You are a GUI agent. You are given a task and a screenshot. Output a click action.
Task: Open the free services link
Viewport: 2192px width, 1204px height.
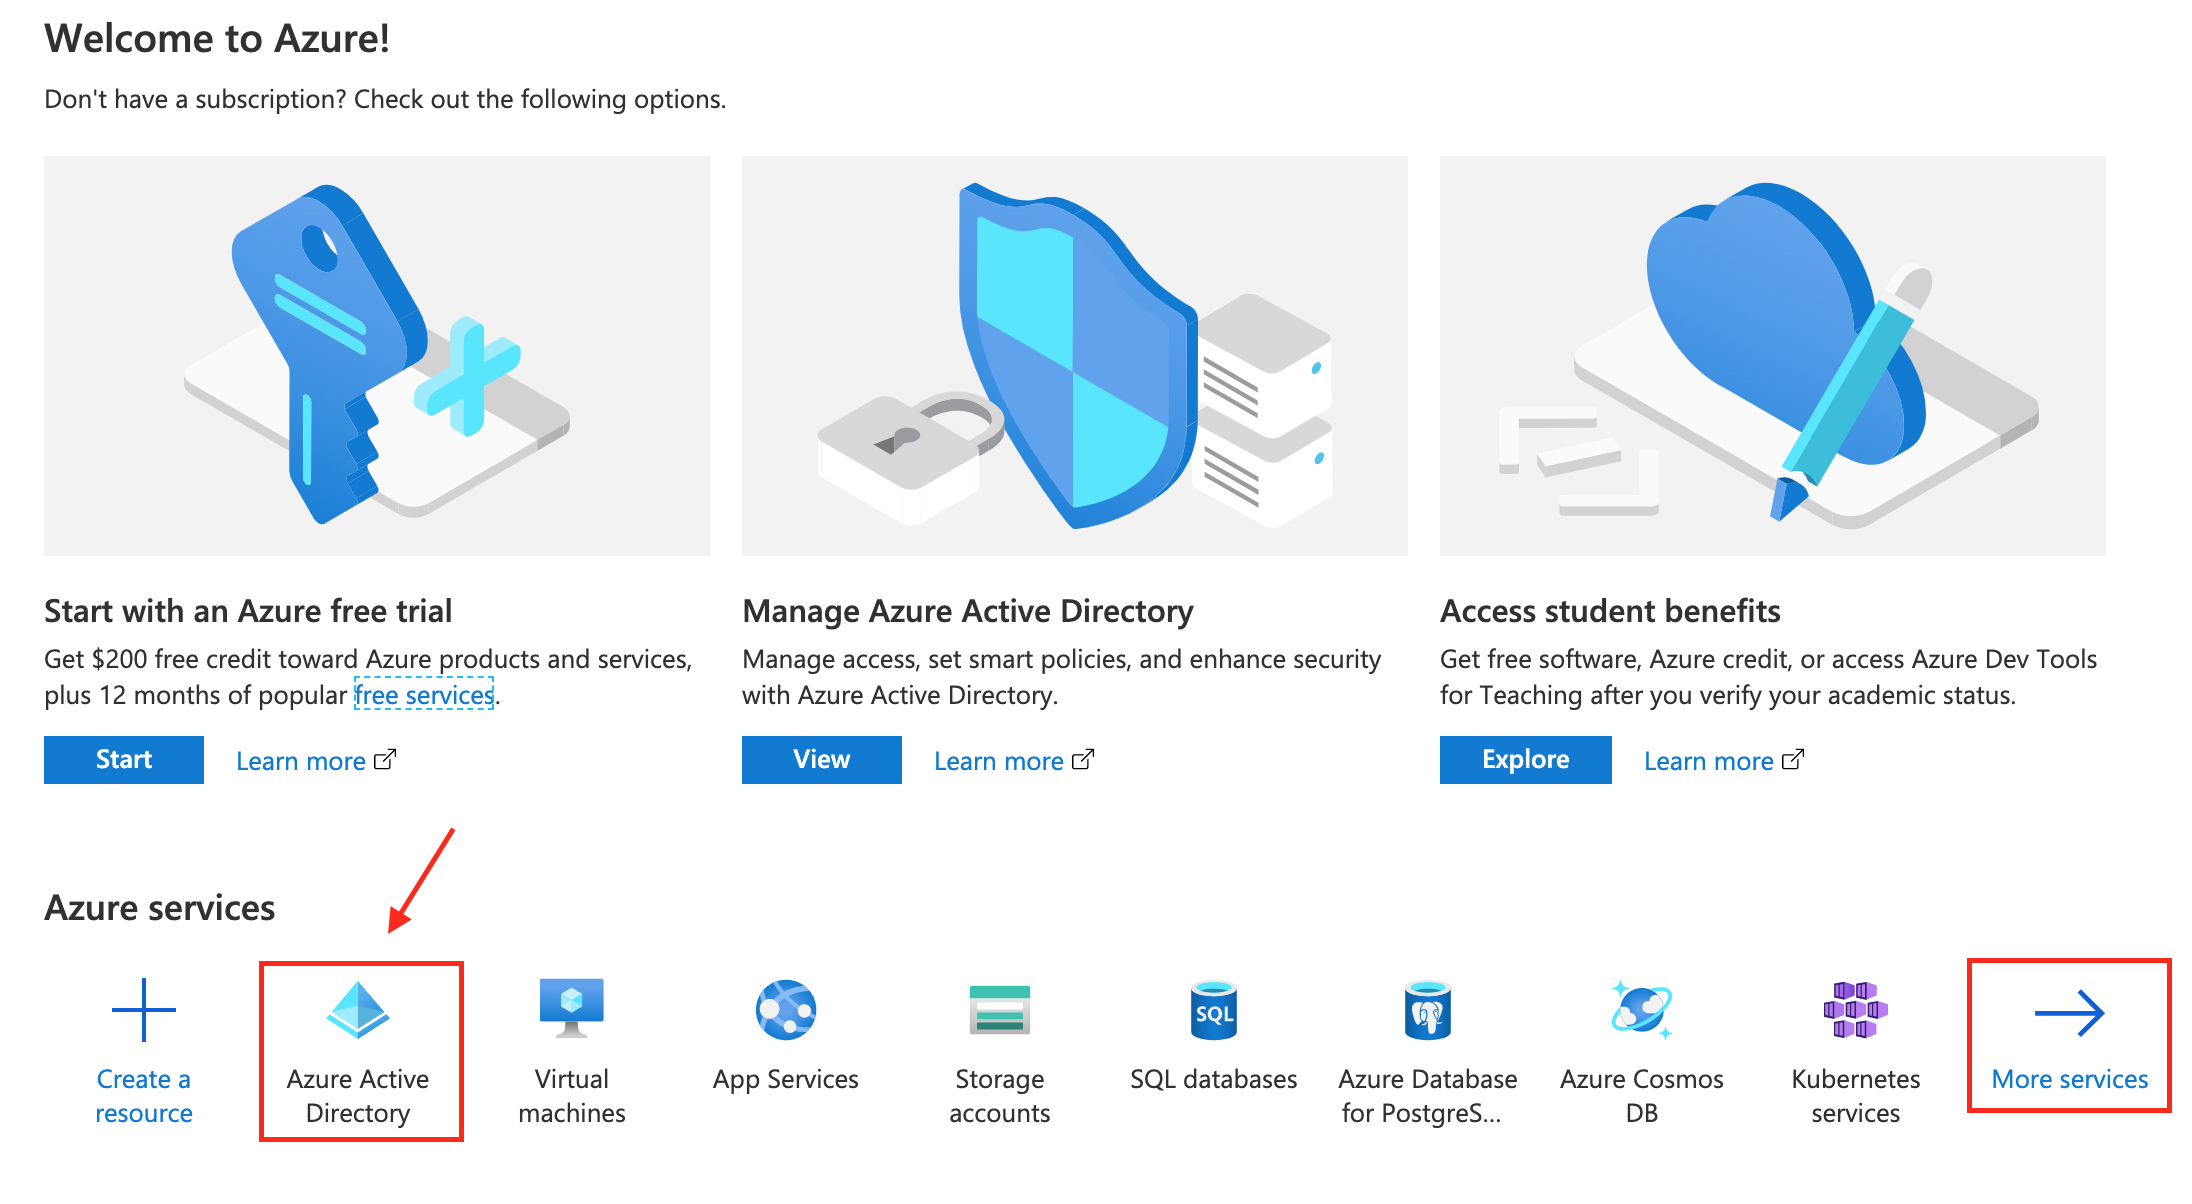(x=424, y=694)
